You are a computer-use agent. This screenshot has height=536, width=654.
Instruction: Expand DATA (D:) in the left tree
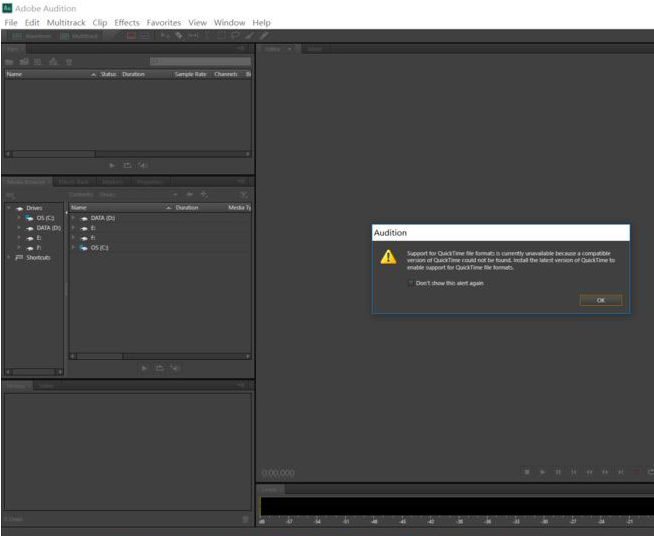[x=19, y=228]
